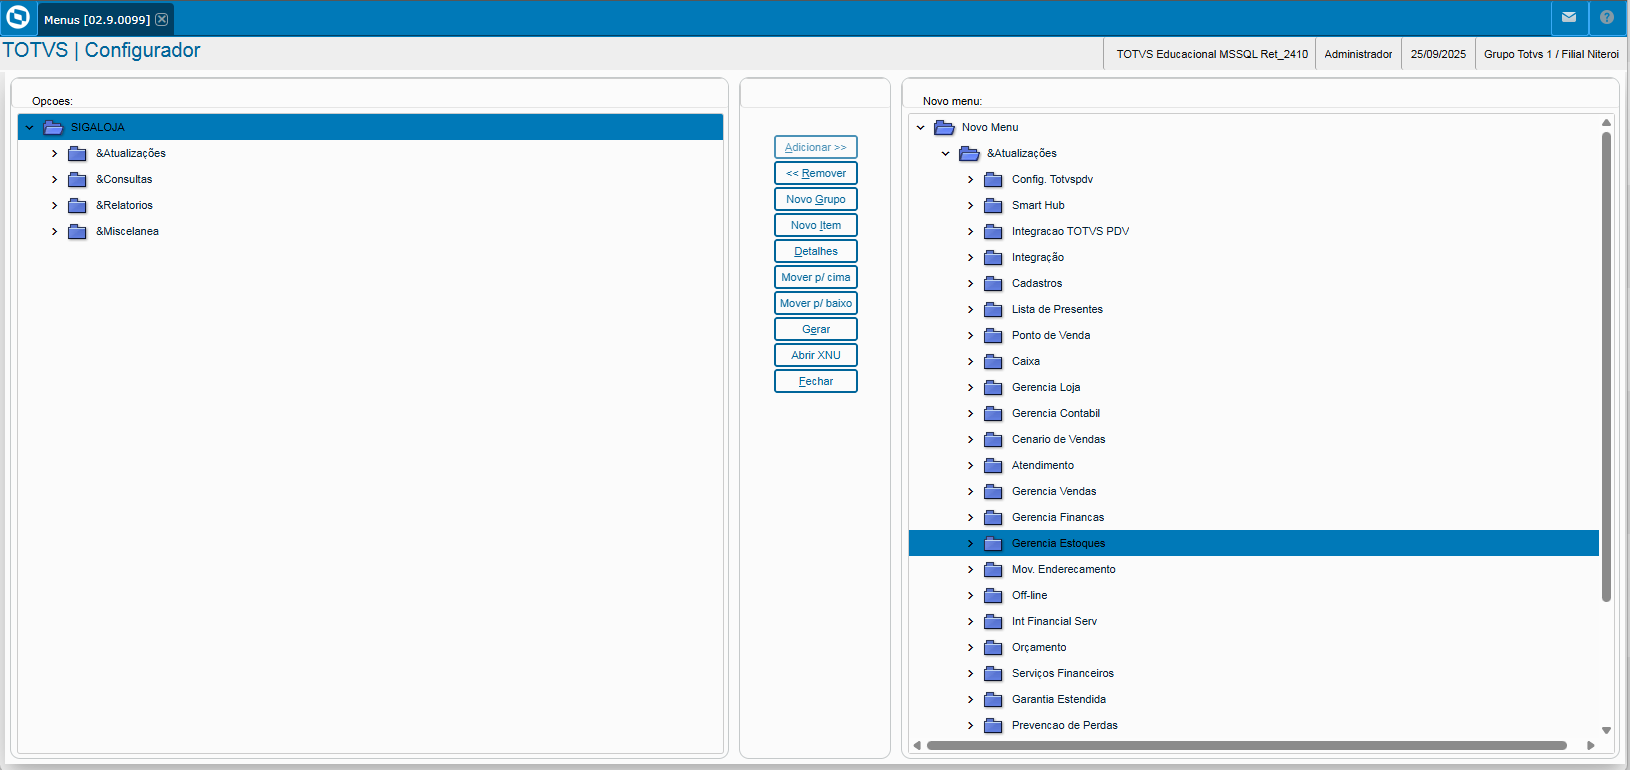The width and height of the screenshot is (1630, 770).
Task: Click the horizontal scrollbar of Novo menu
Action: 1247,745
